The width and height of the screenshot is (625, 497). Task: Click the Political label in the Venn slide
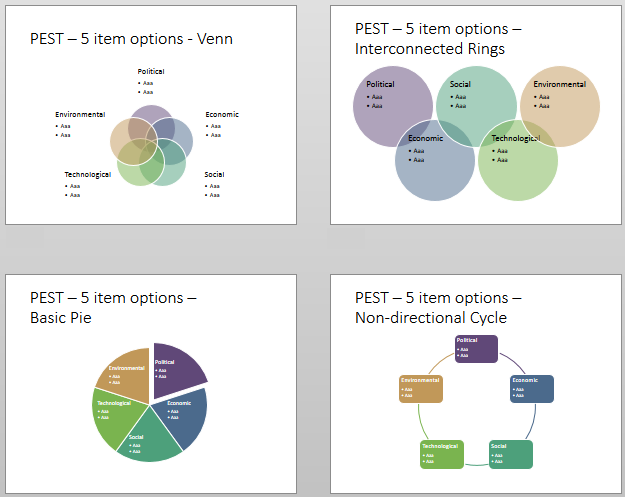[x=151, y=72]
